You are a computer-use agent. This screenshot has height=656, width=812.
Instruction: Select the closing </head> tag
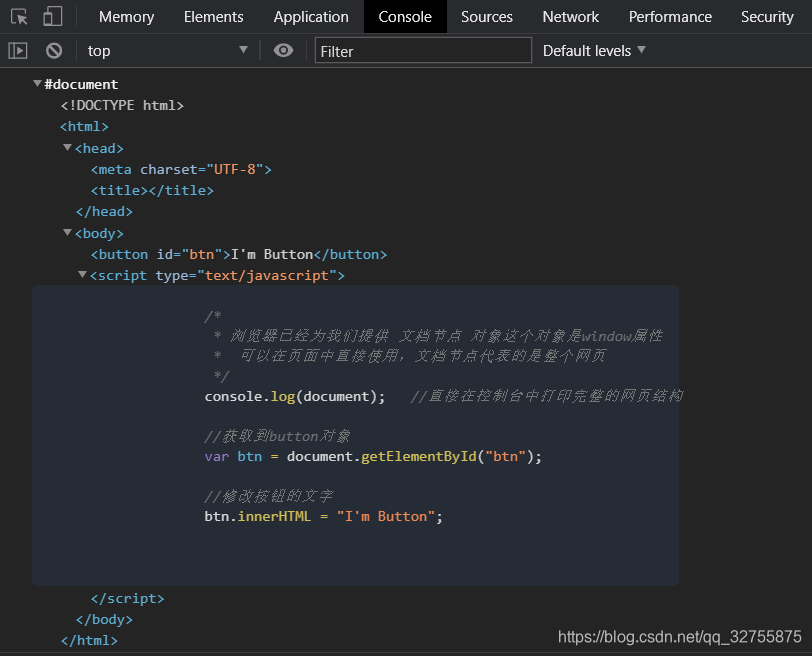(x=104, y=212)
